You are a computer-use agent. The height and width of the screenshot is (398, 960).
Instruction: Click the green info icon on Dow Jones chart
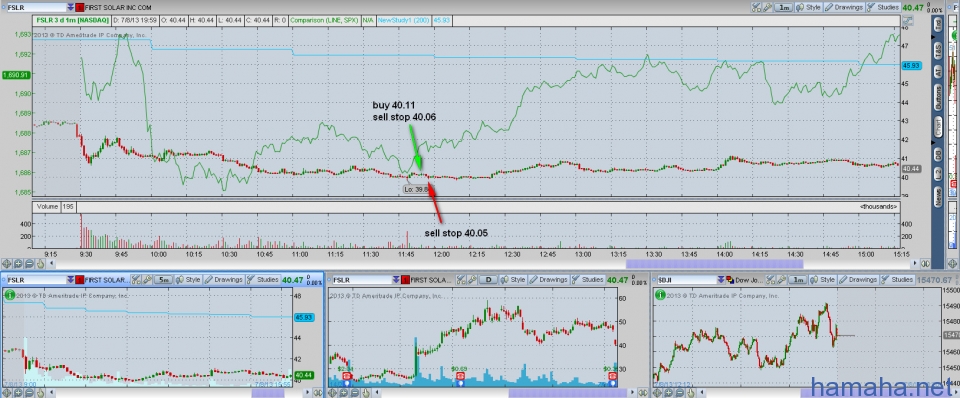pos(660,295)
